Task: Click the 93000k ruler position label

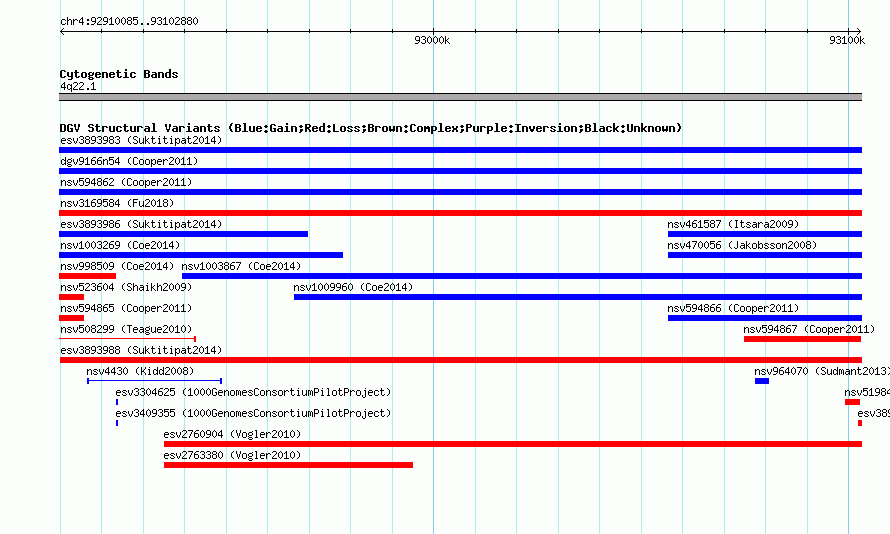Action: click(432, 40)
